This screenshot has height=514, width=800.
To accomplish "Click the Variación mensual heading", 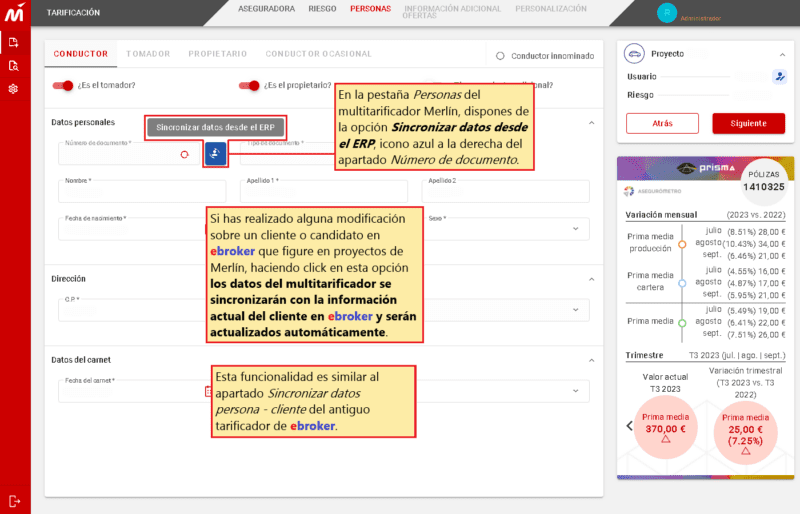I will click(661, 215).
